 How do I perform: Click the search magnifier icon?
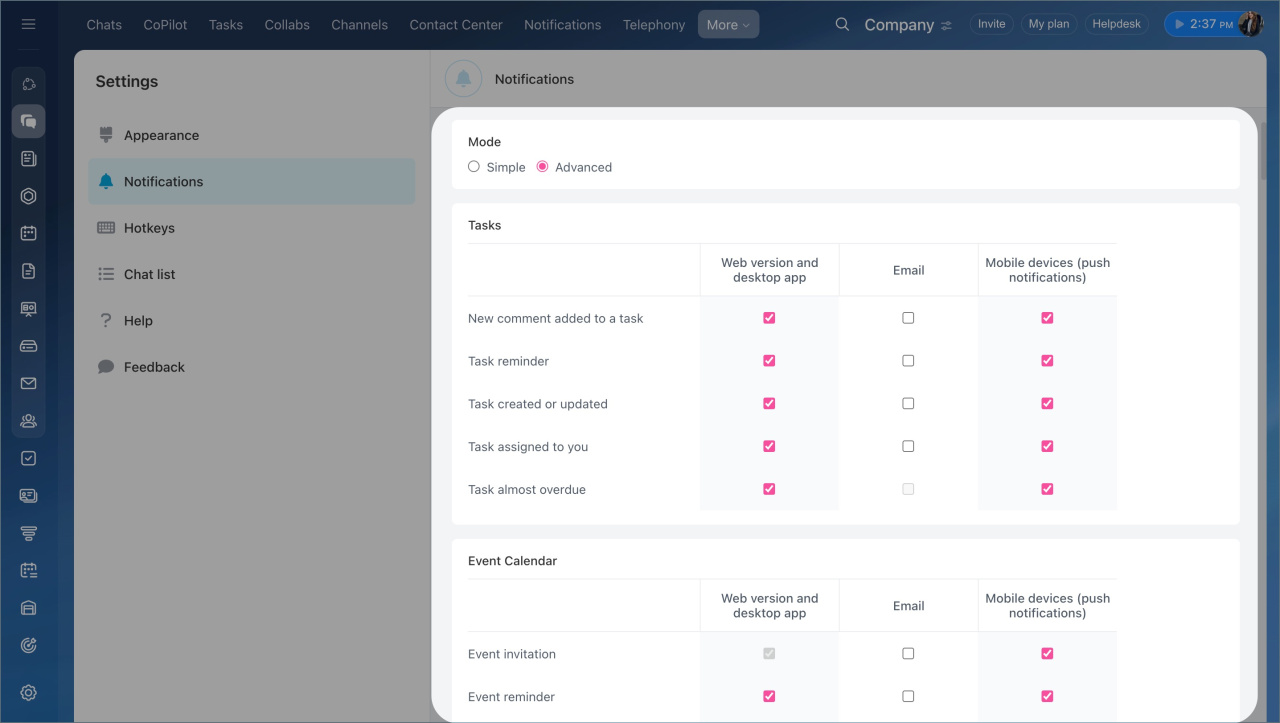click(x=842, y=24)
